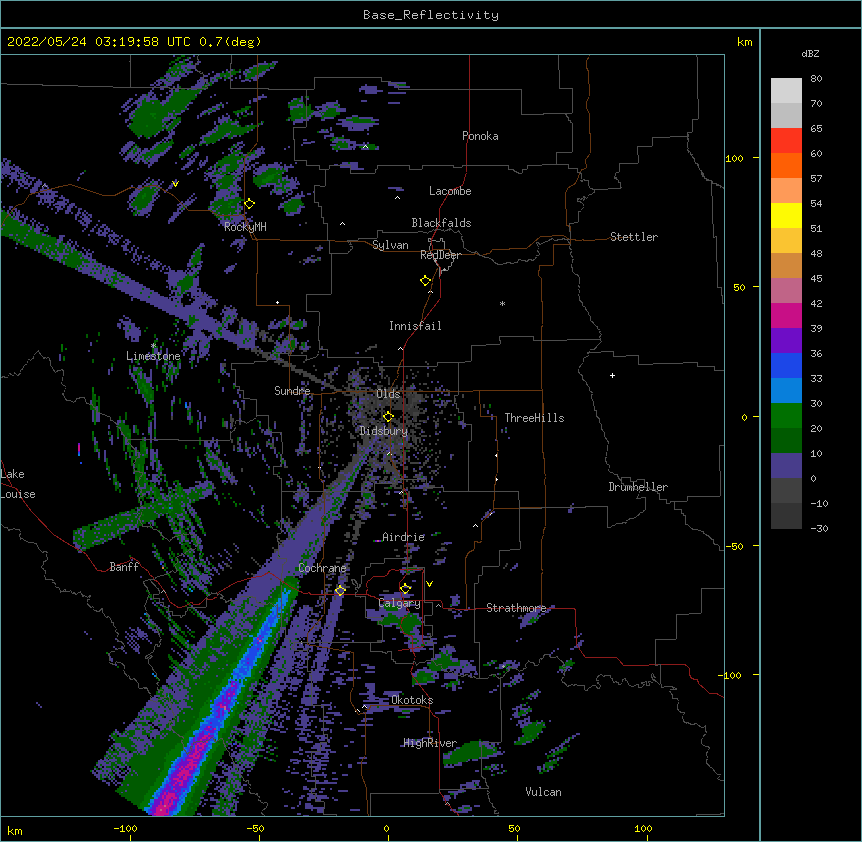Click the orange 60-57 dBZ legend band
The height and width of the screenshot is (842, 862).
(x=786, y=165)
